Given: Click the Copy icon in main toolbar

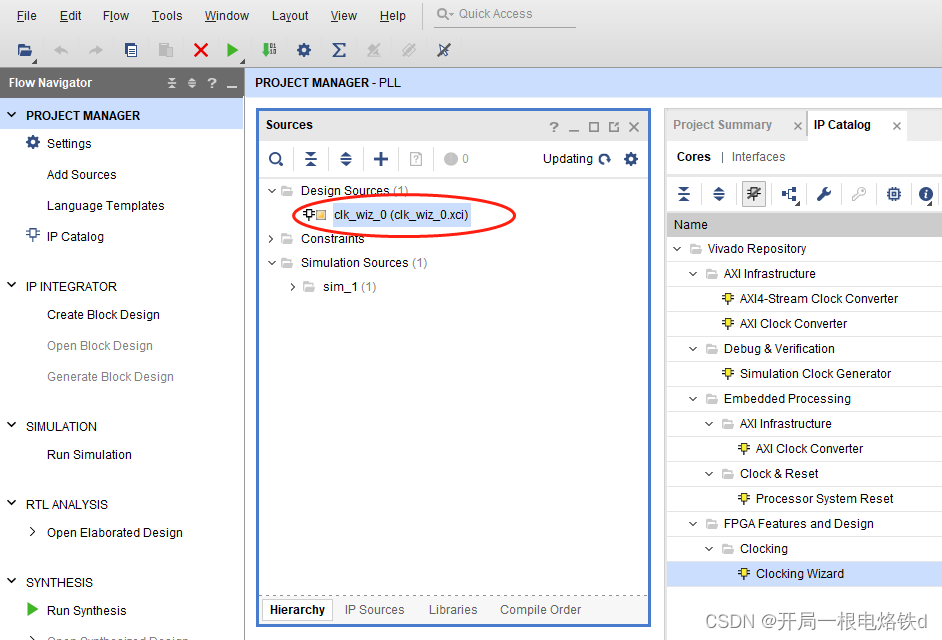Looking at the screenshot, I should 130,50.
